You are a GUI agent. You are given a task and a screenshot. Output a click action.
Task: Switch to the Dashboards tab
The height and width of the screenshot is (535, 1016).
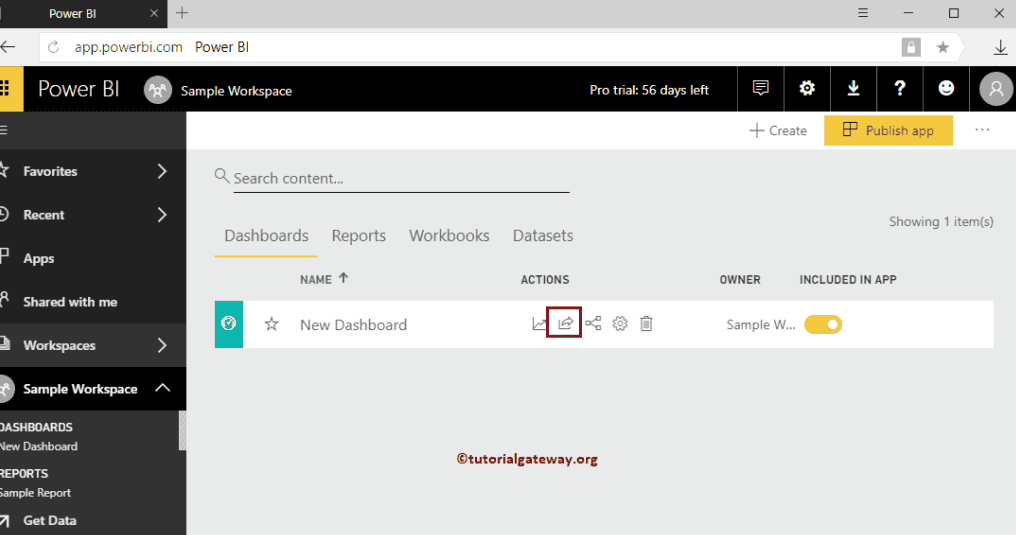tap(266, 236)
